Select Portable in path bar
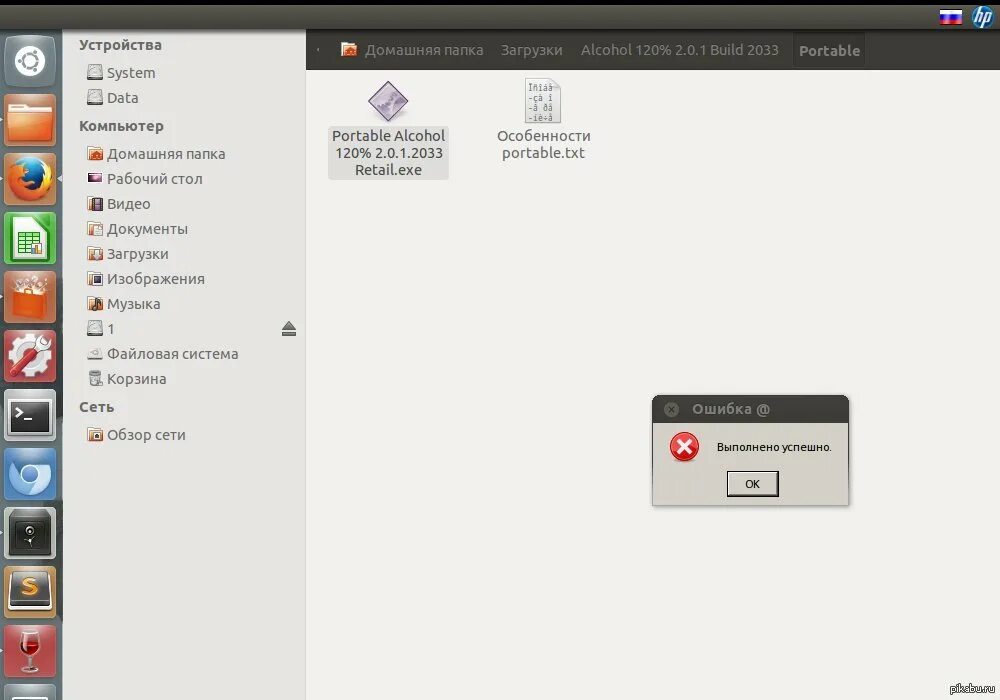 tap(829, 50)
